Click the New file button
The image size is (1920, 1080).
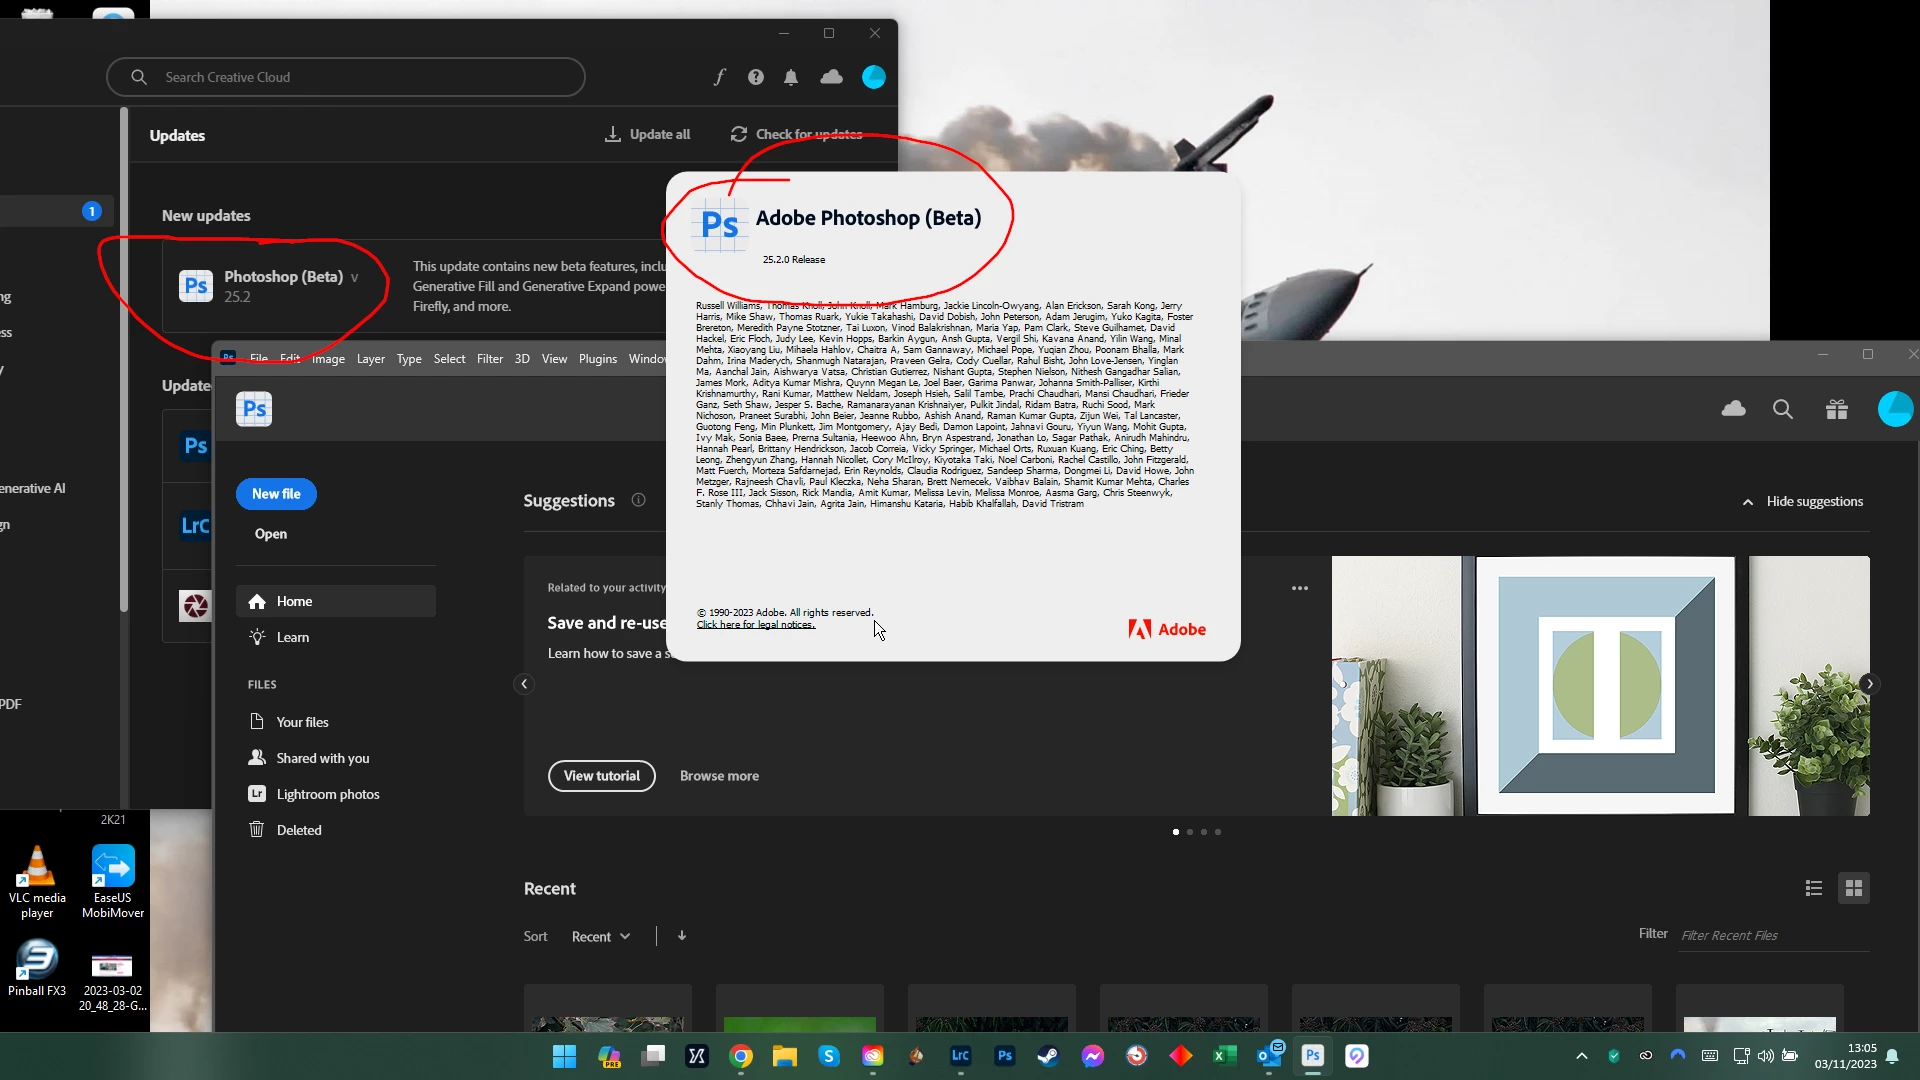click(x=276, y=494)
